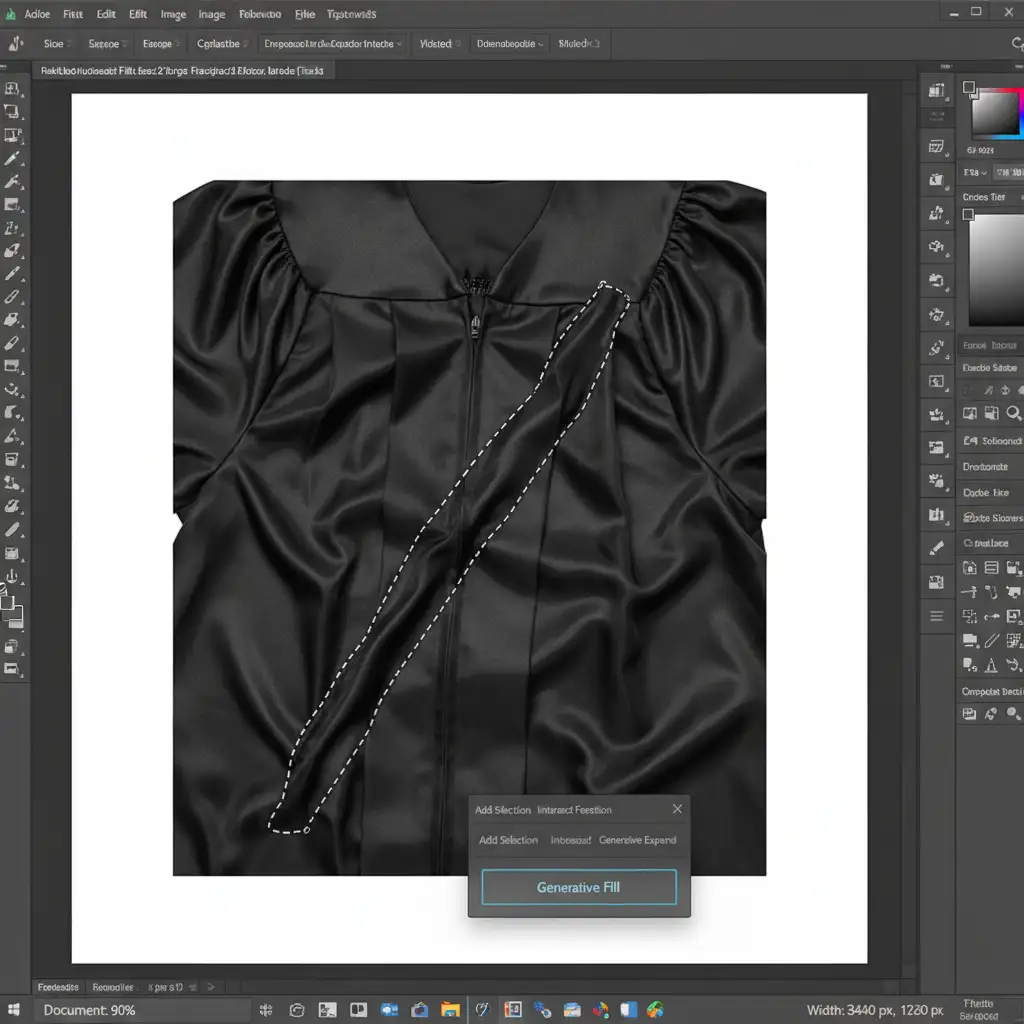This screenshot has width=1024, height=1024.
Task: Choose the Add Selection option
Action: pyautogui.click(x=508, y=840)
